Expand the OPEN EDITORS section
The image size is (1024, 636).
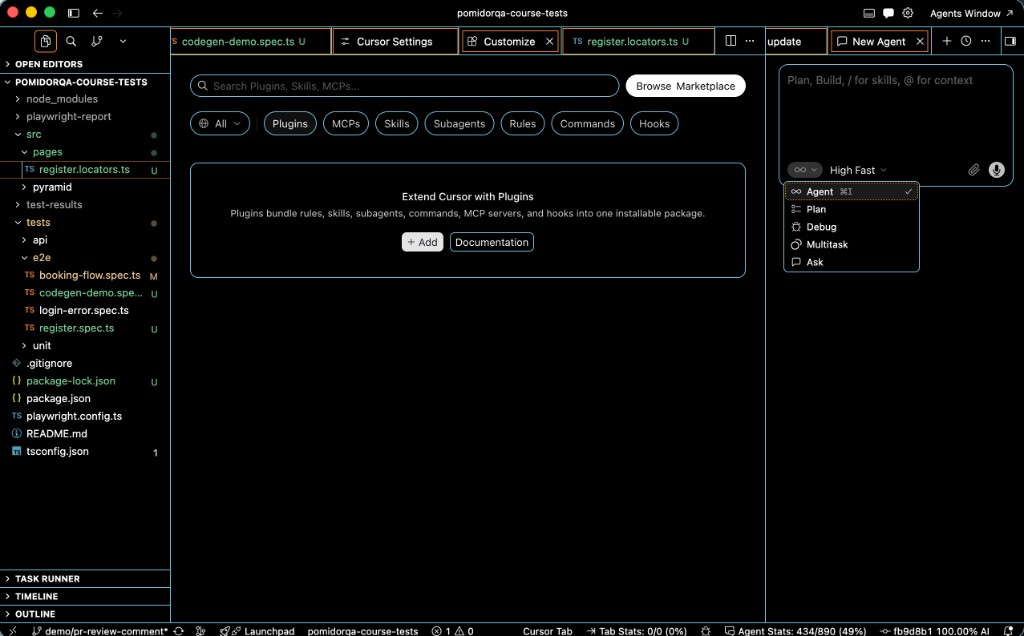(85, 64)
